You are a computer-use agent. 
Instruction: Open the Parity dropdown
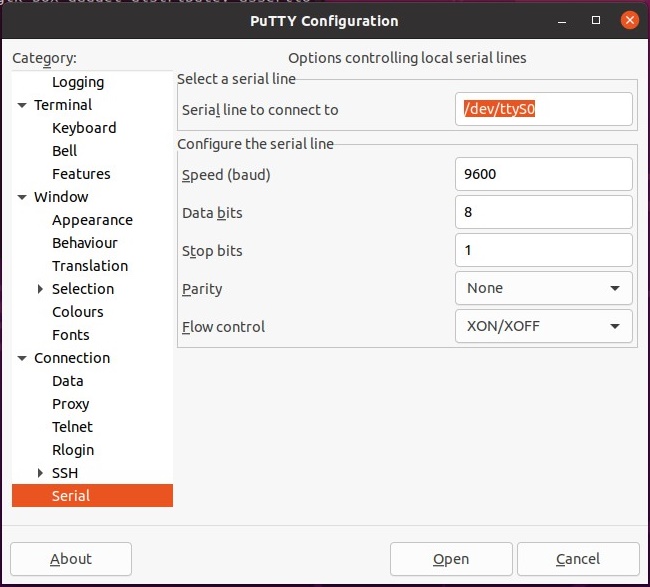(x=543, y=288)
